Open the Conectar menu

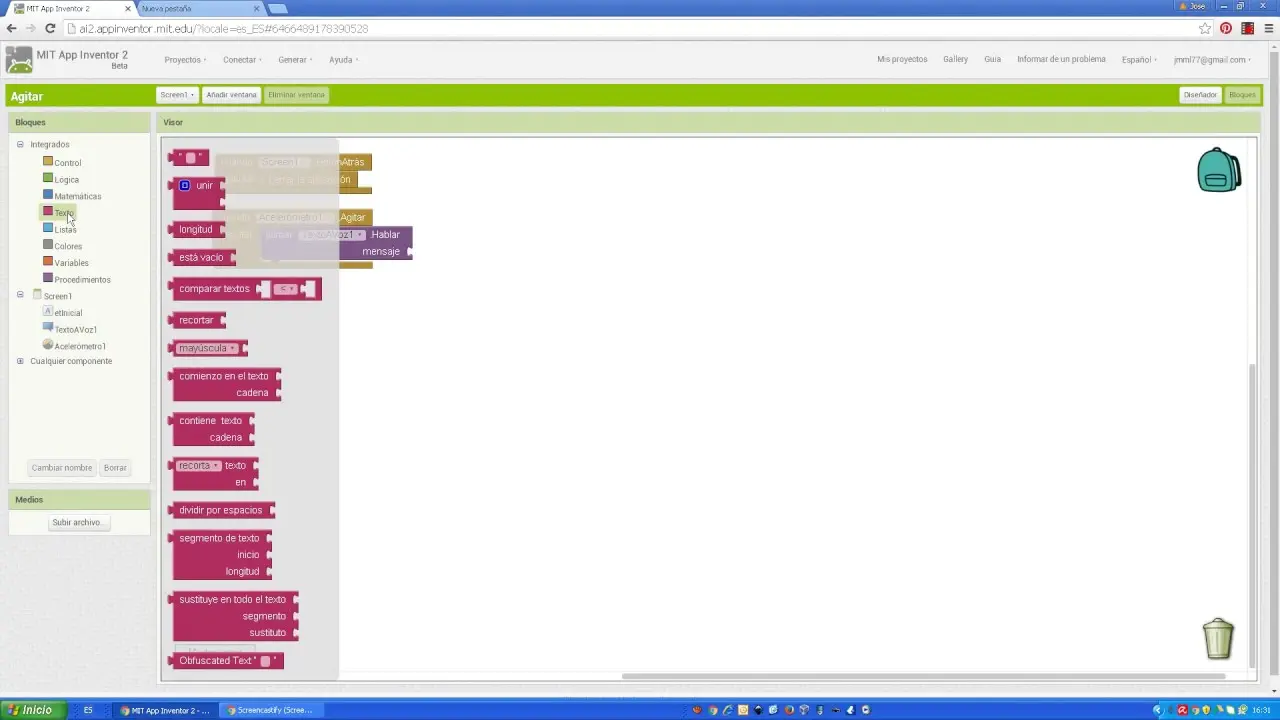pos(242,60)
